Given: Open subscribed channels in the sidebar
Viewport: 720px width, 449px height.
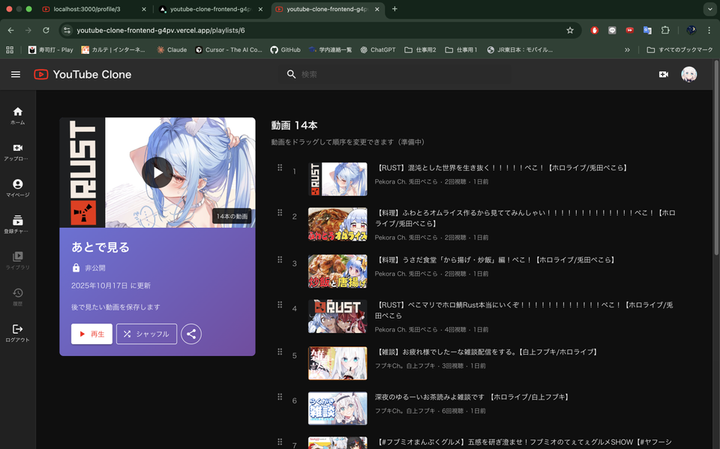Looking at the screenshot, I should coord(18,224).
